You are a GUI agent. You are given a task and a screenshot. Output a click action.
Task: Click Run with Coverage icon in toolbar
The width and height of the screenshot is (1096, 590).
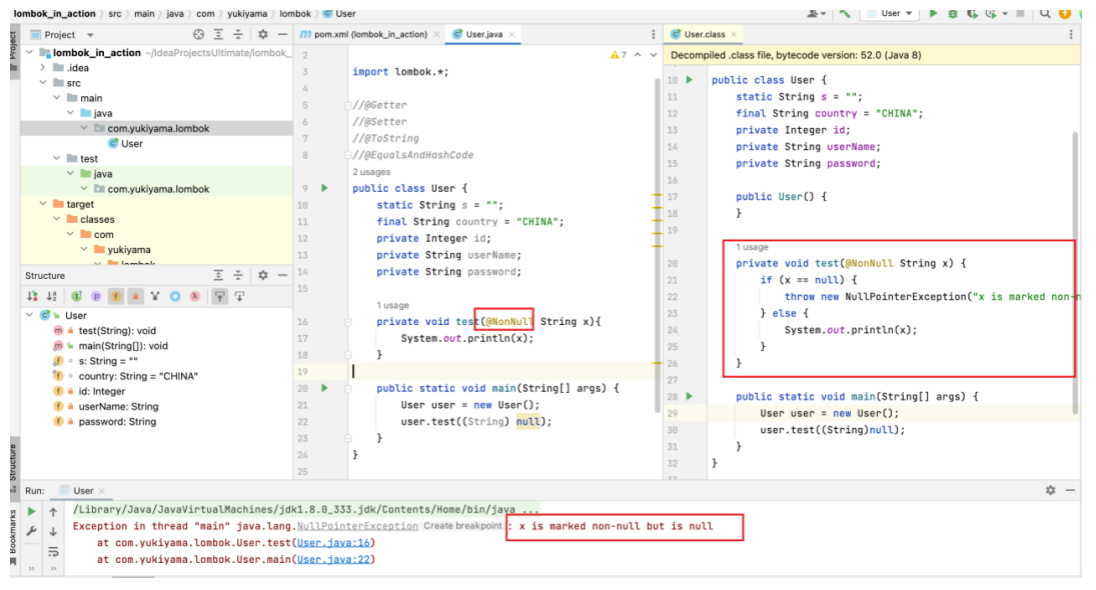[971, 13]
